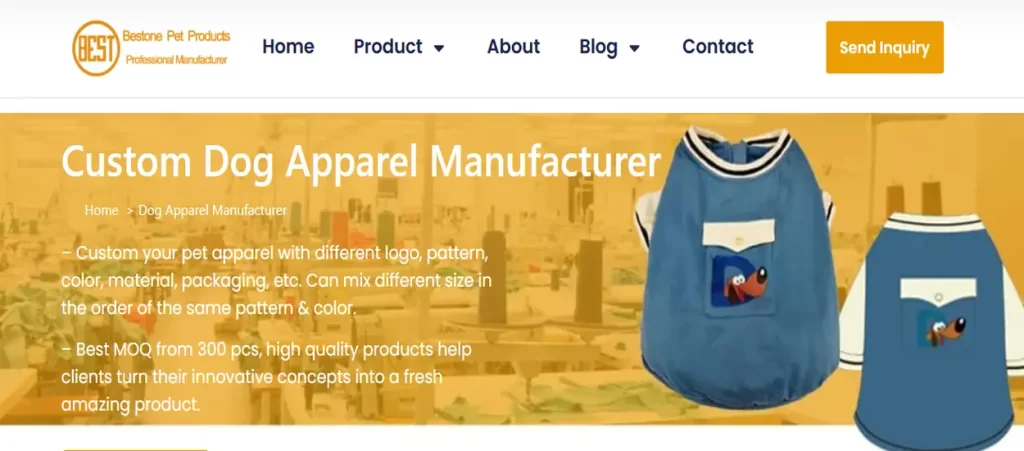Open the Home navigation link

coord(288,47)
